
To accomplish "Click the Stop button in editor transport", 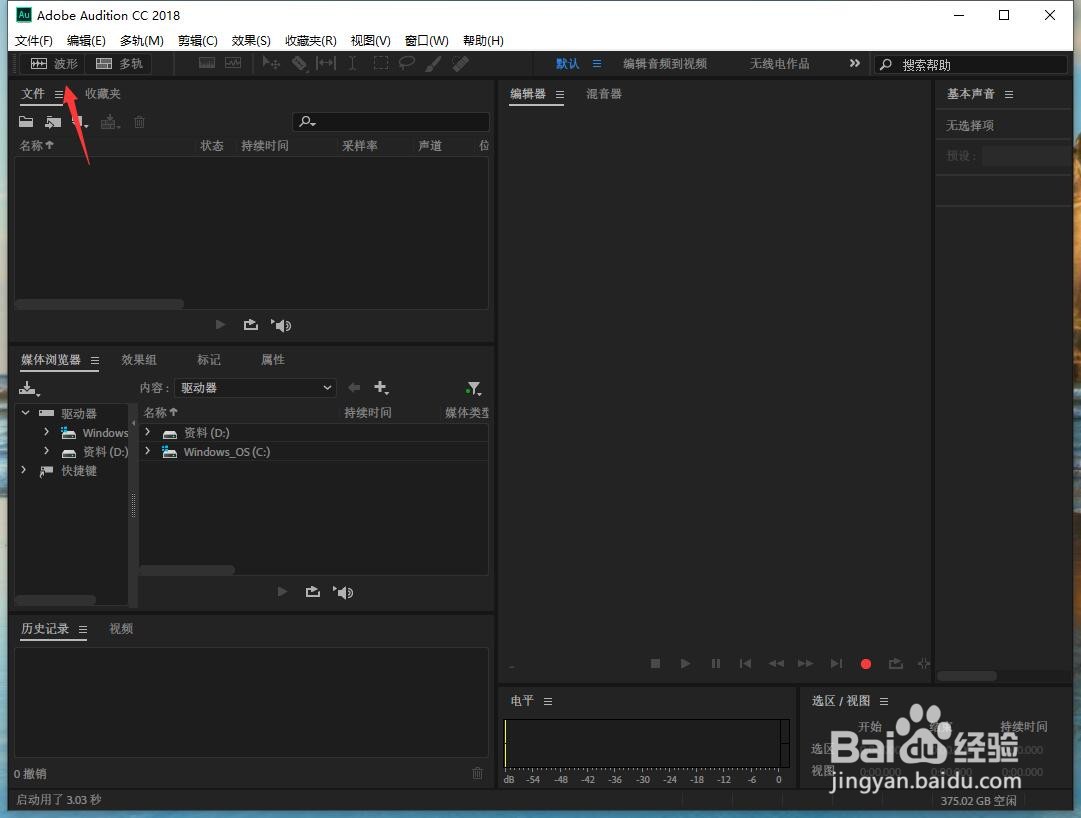I will (655, 664).
